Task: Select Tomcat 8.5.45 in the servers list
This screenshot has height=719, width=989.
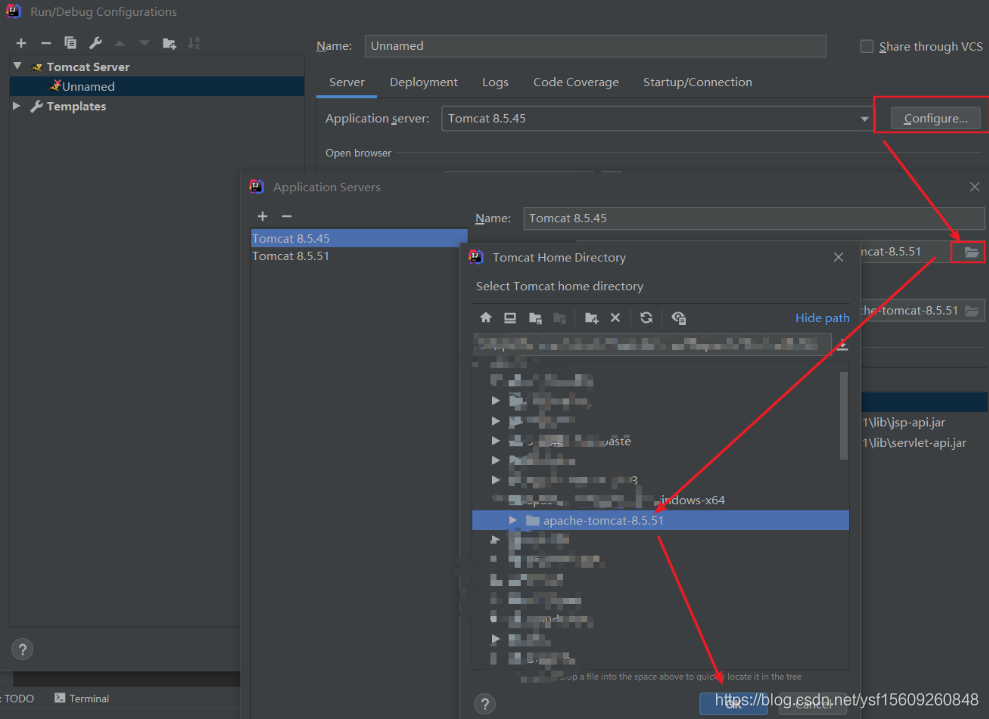Action: [x=359, y=238]
